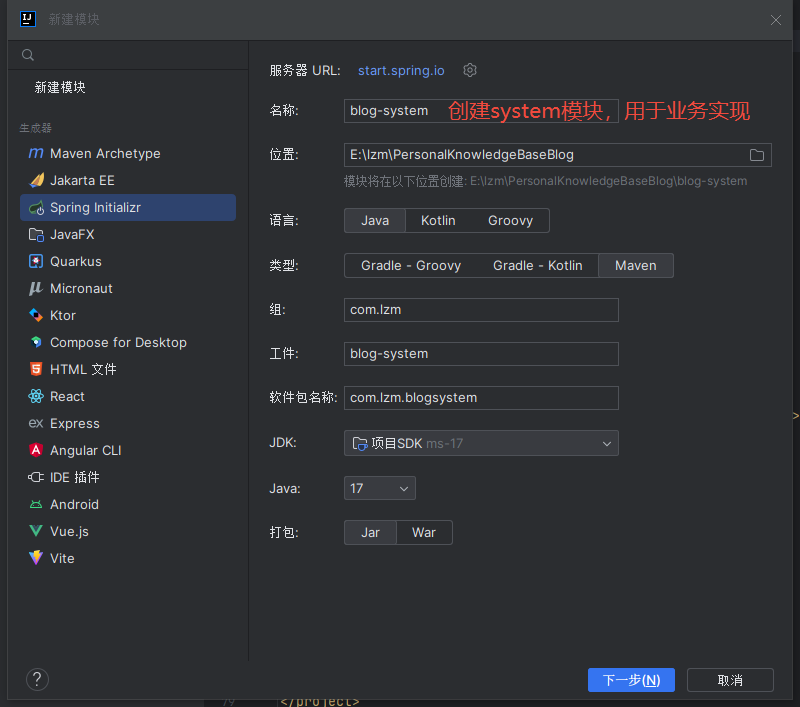Click the Angular CLI icon

coord(36,450)
